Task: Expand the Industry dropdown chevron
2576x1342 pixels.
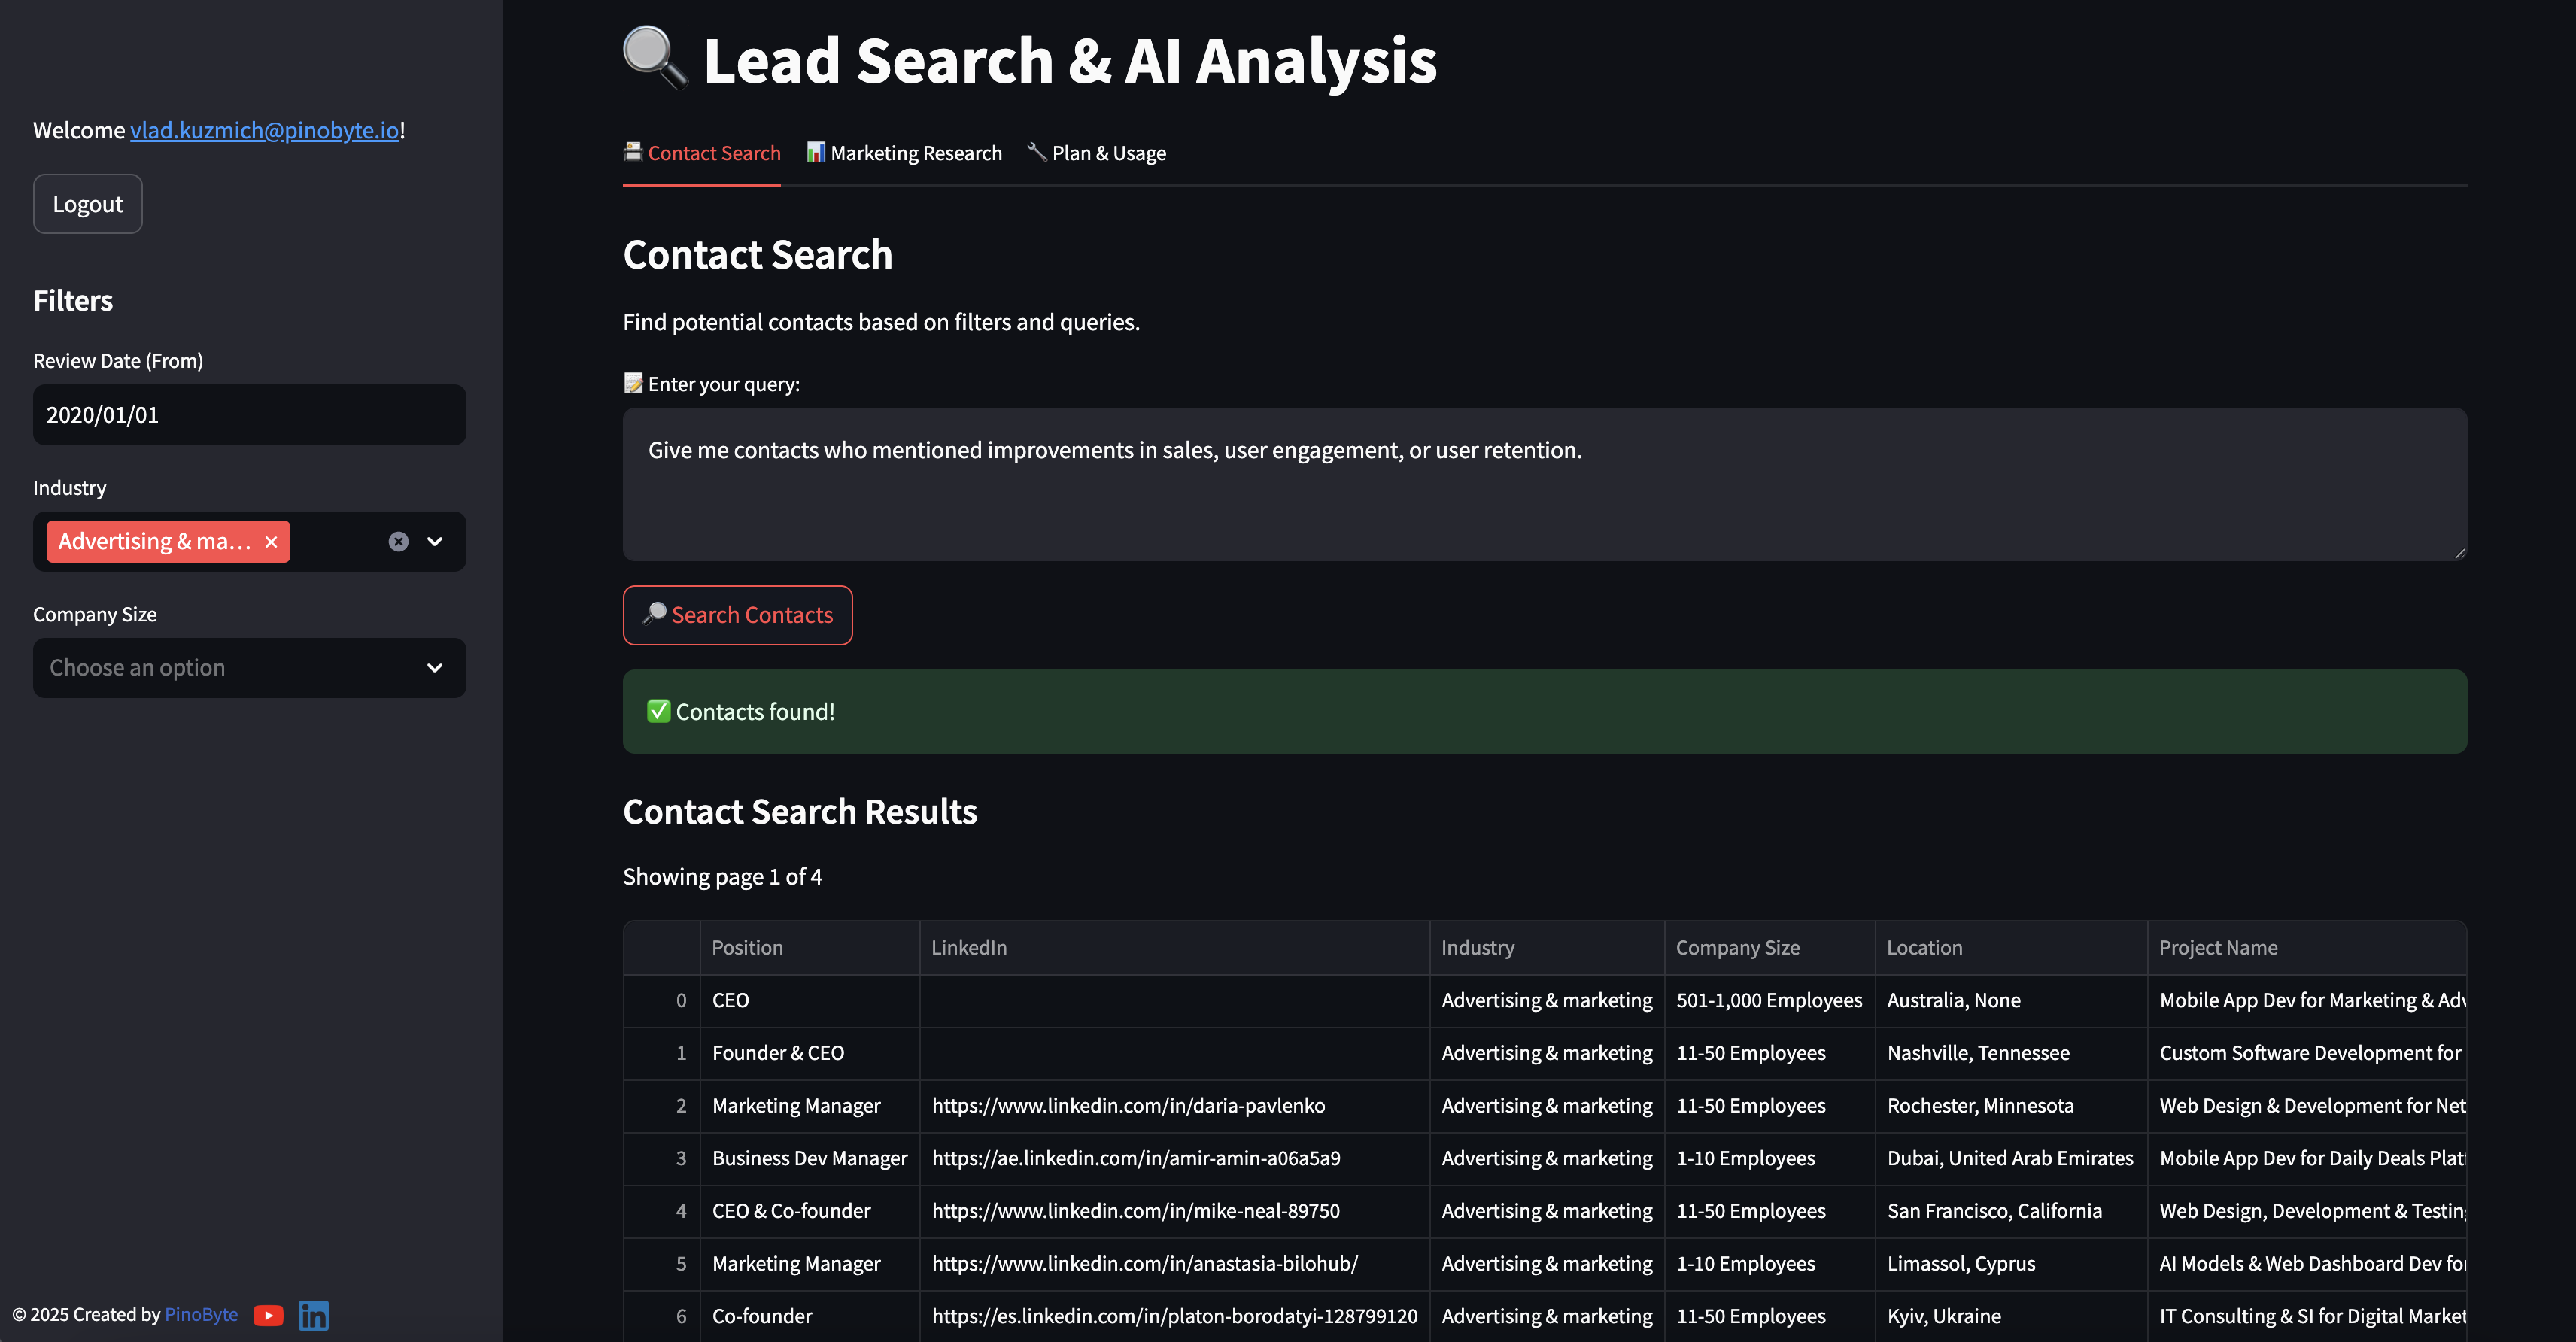Action: pyautogui.click(x=435, y=542)
